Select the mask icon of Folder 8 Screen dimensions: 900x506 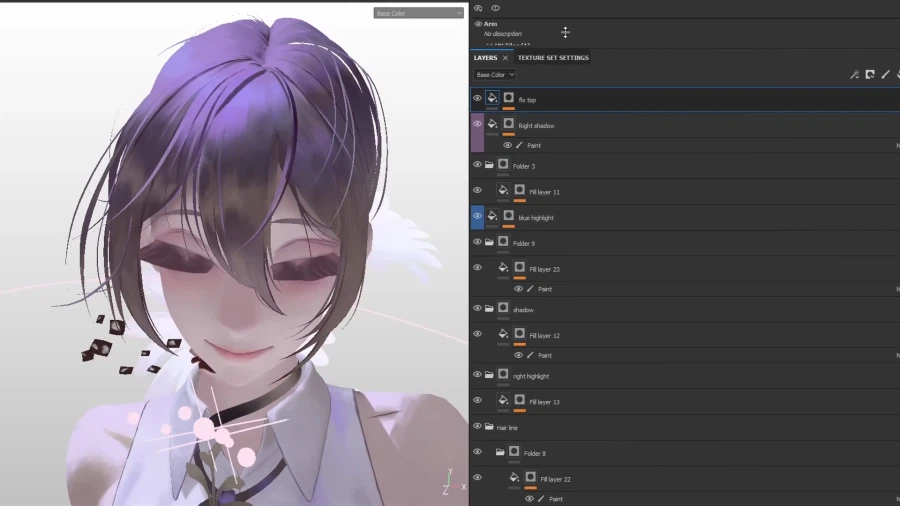pos(514,452)
